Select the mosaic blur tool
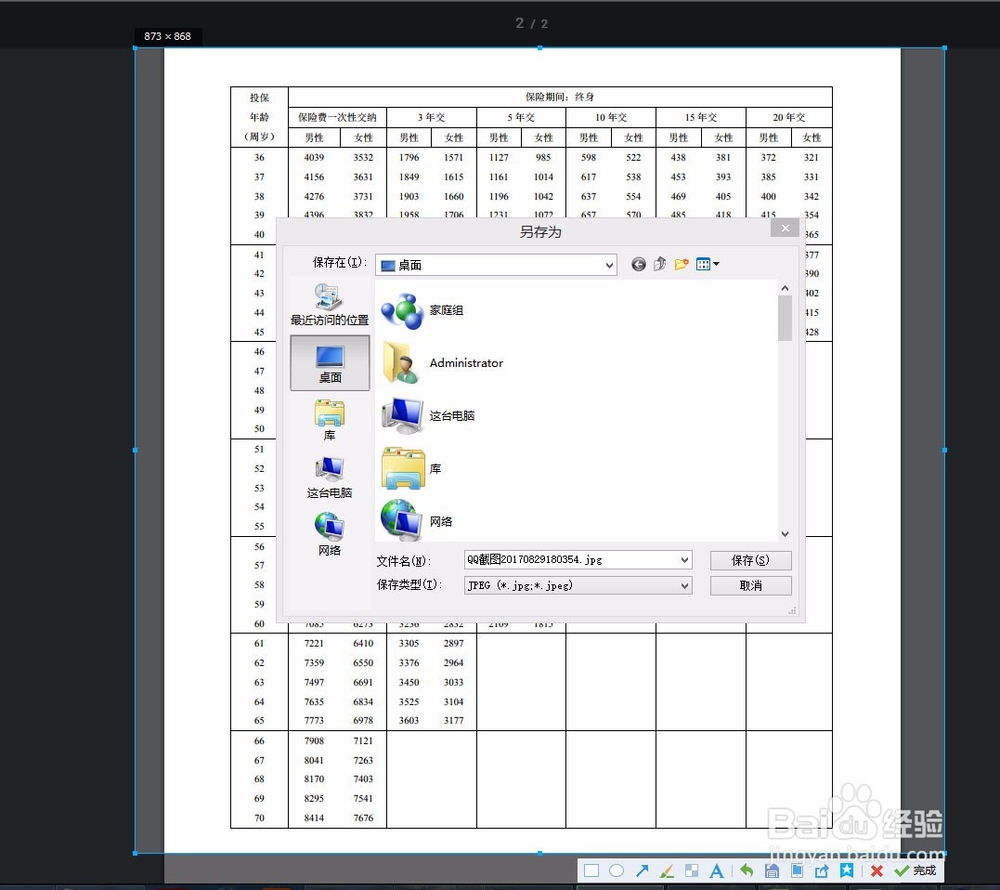Screen dimensions: 1000x890 [x=691, y=871]
